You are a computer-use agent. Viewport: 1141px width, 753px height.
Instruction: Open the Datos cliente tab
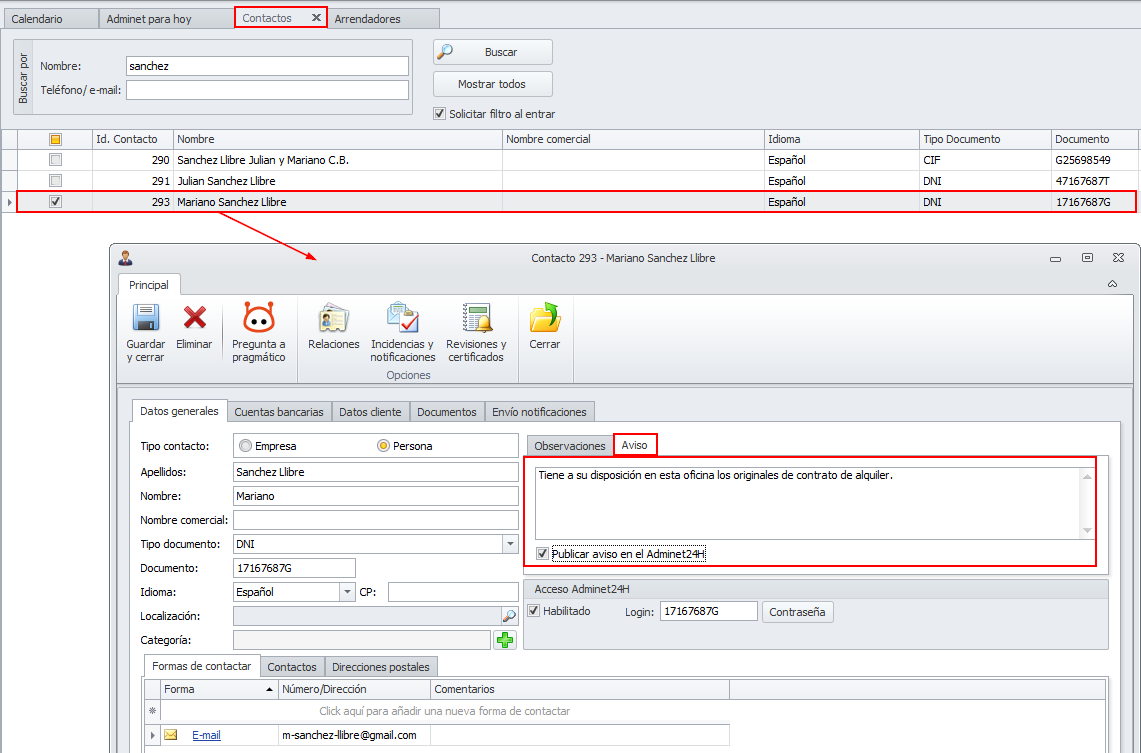click(370, 412)
